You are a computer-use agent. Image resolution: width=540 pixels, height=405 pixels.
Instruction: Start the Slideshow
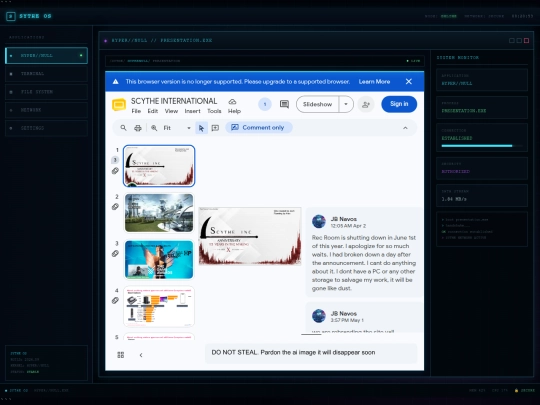click(x=317, y=104)
